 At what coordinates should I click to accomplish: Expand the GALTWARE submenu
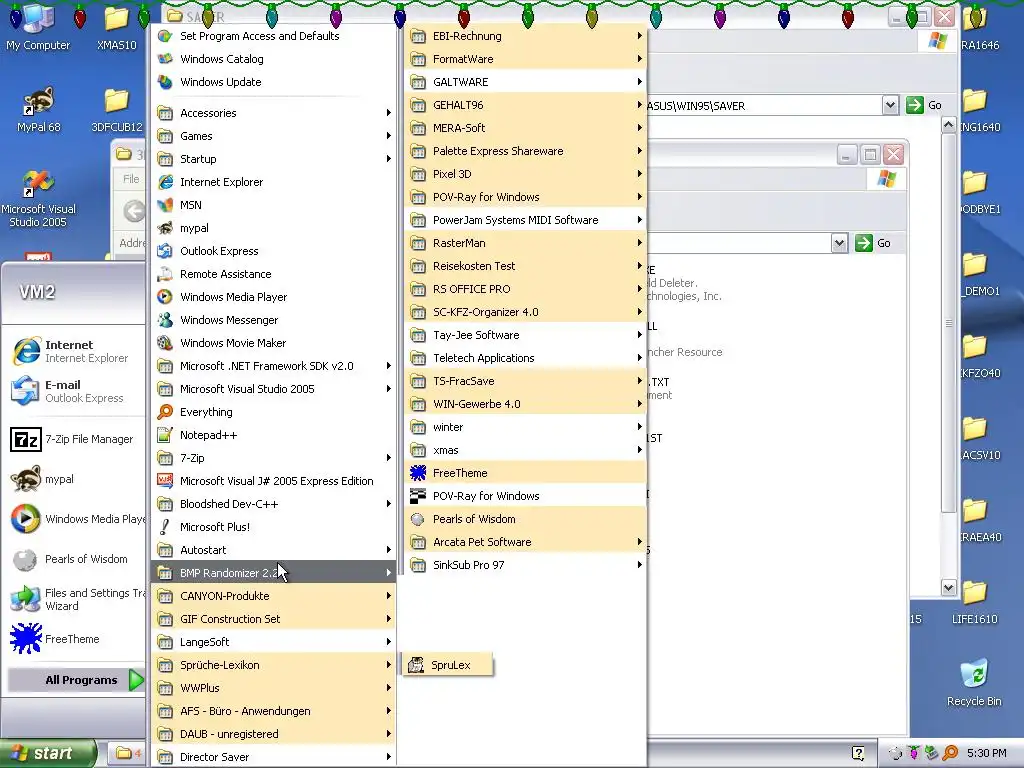[x=526, y=82]
